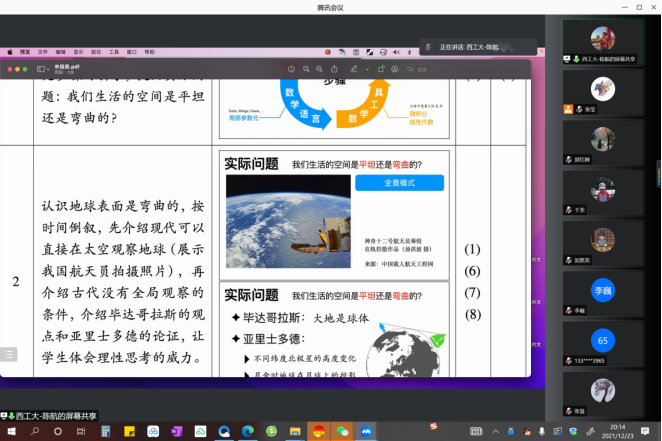Click the markup pen icon in Preview
Screen dimensions: 662x441
(x=354, y=69)
